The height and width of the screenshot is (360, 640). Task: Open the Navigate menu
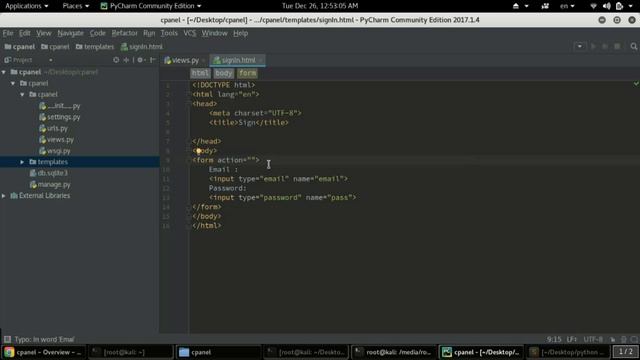pos(70,33)
